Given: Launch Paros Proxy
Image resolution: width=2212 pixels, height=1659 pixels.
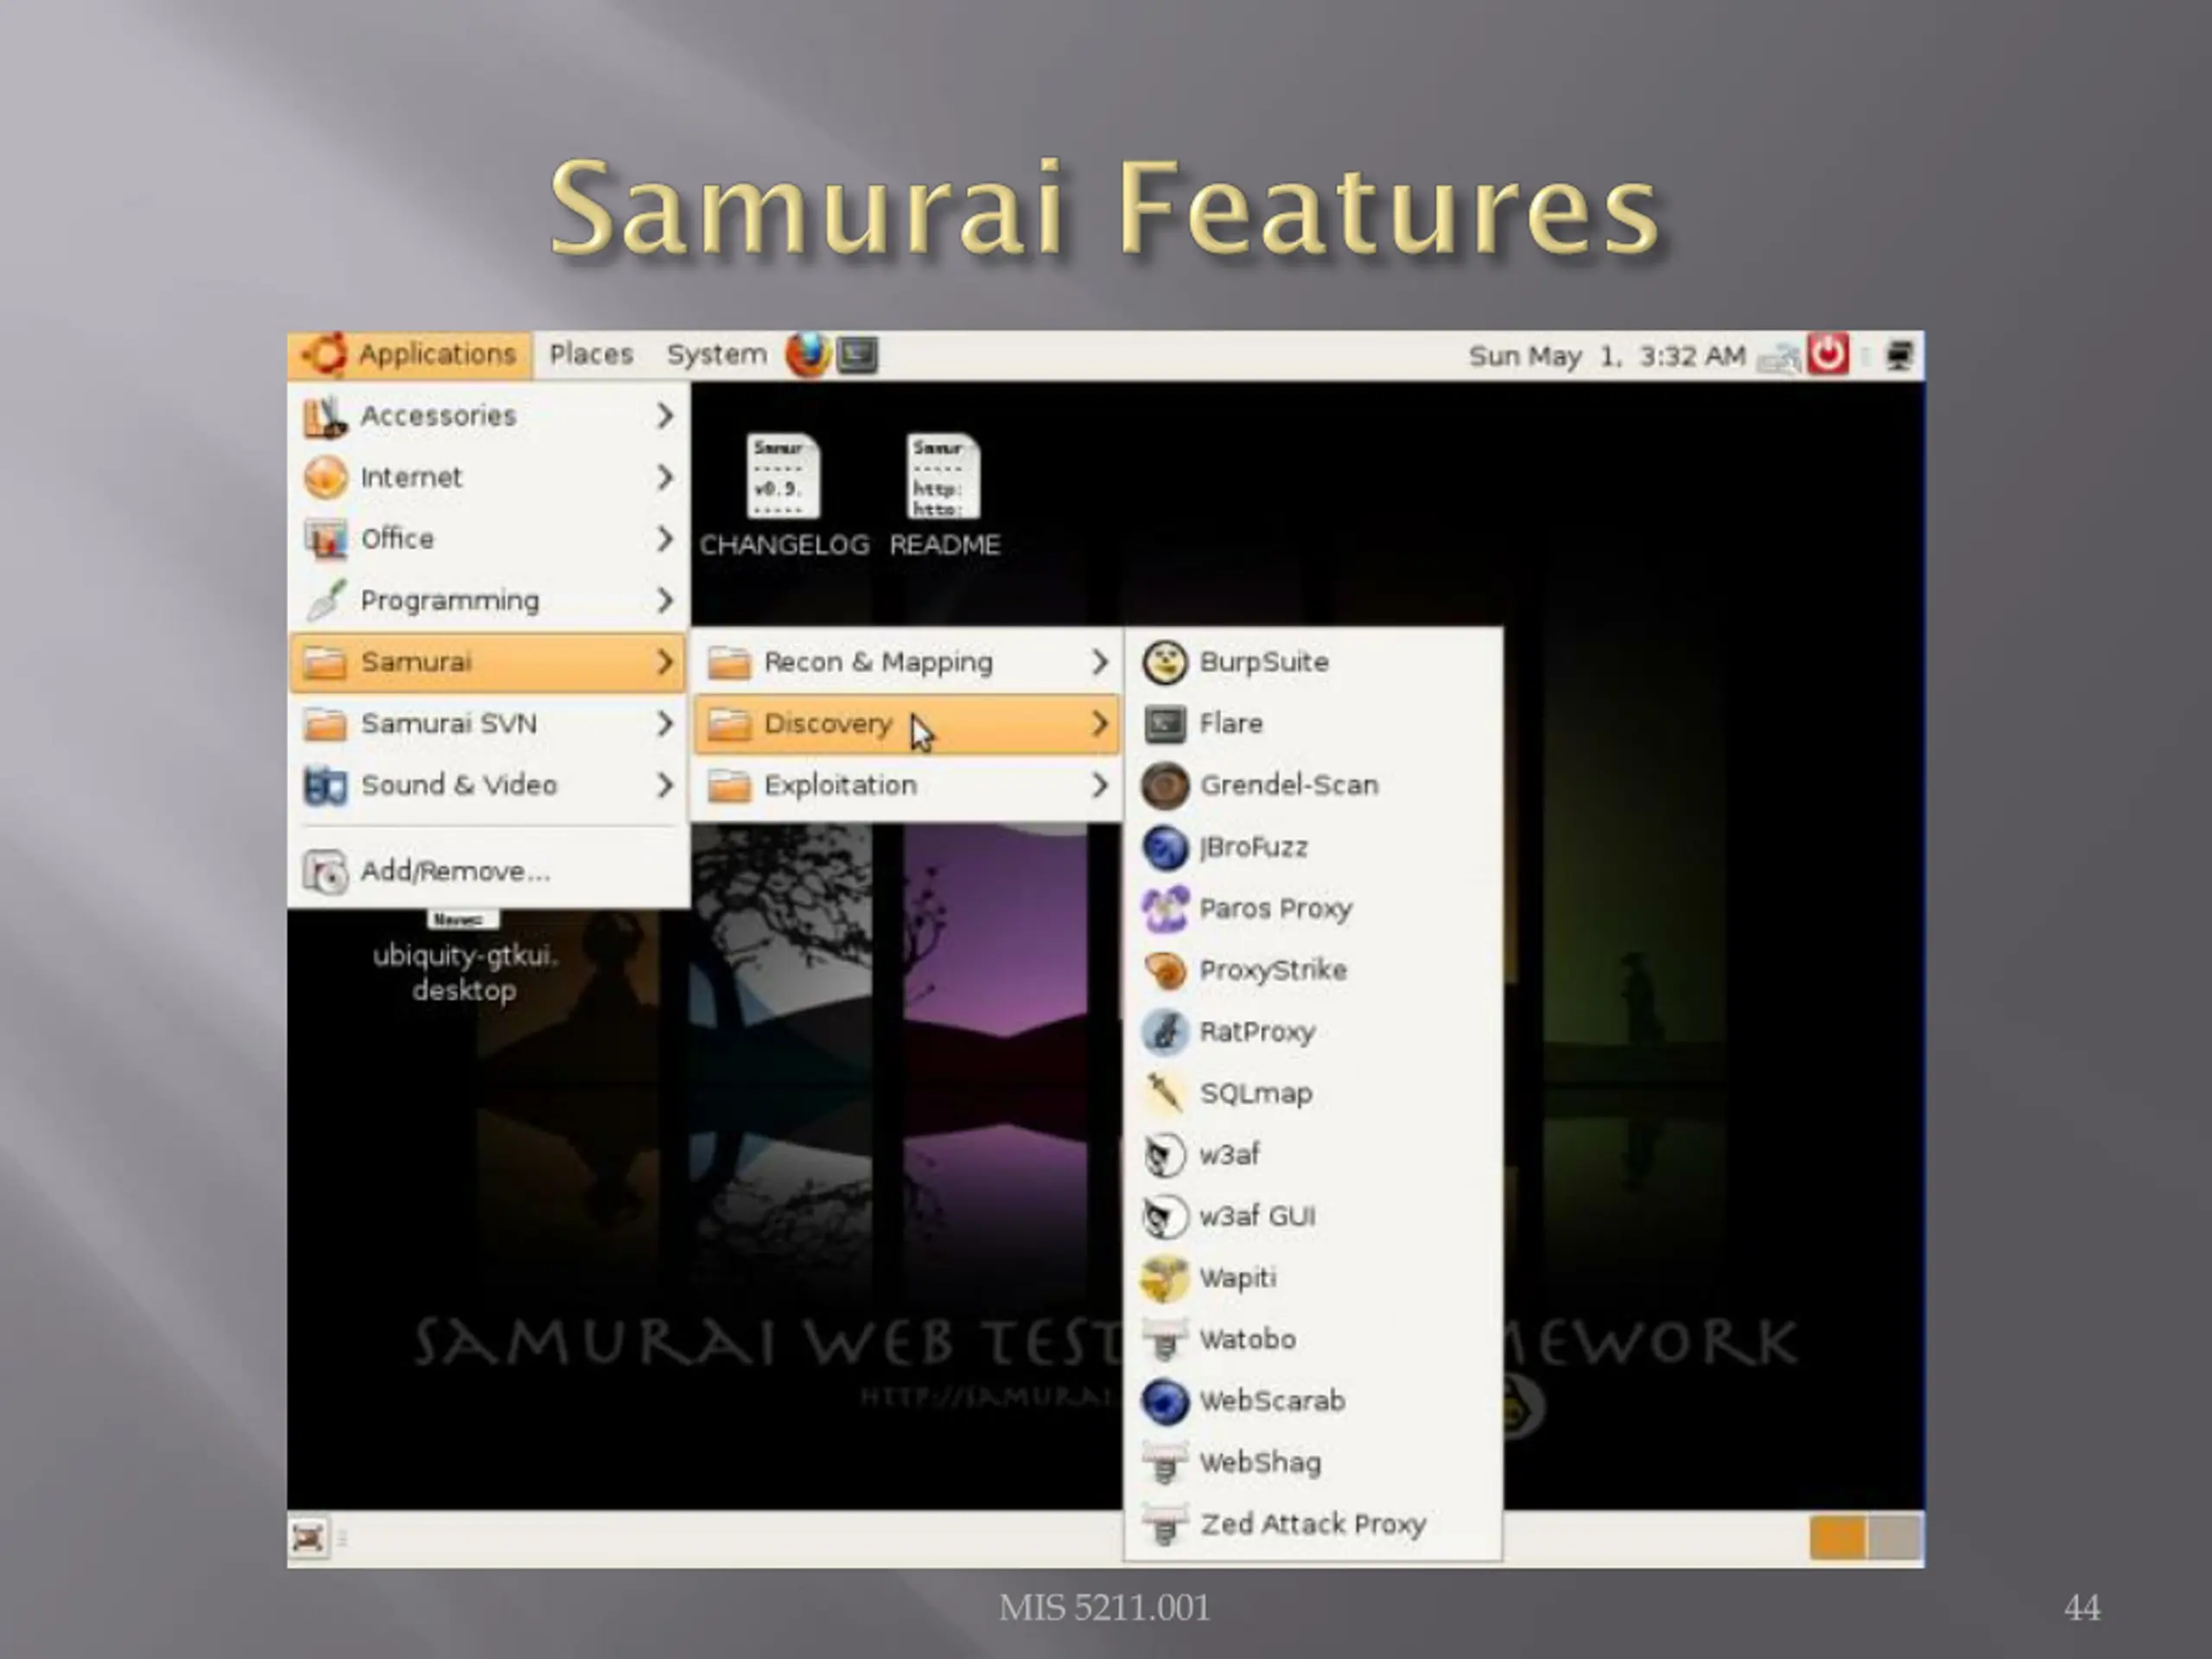Looking at the screenshot, I should (1312, 909).
